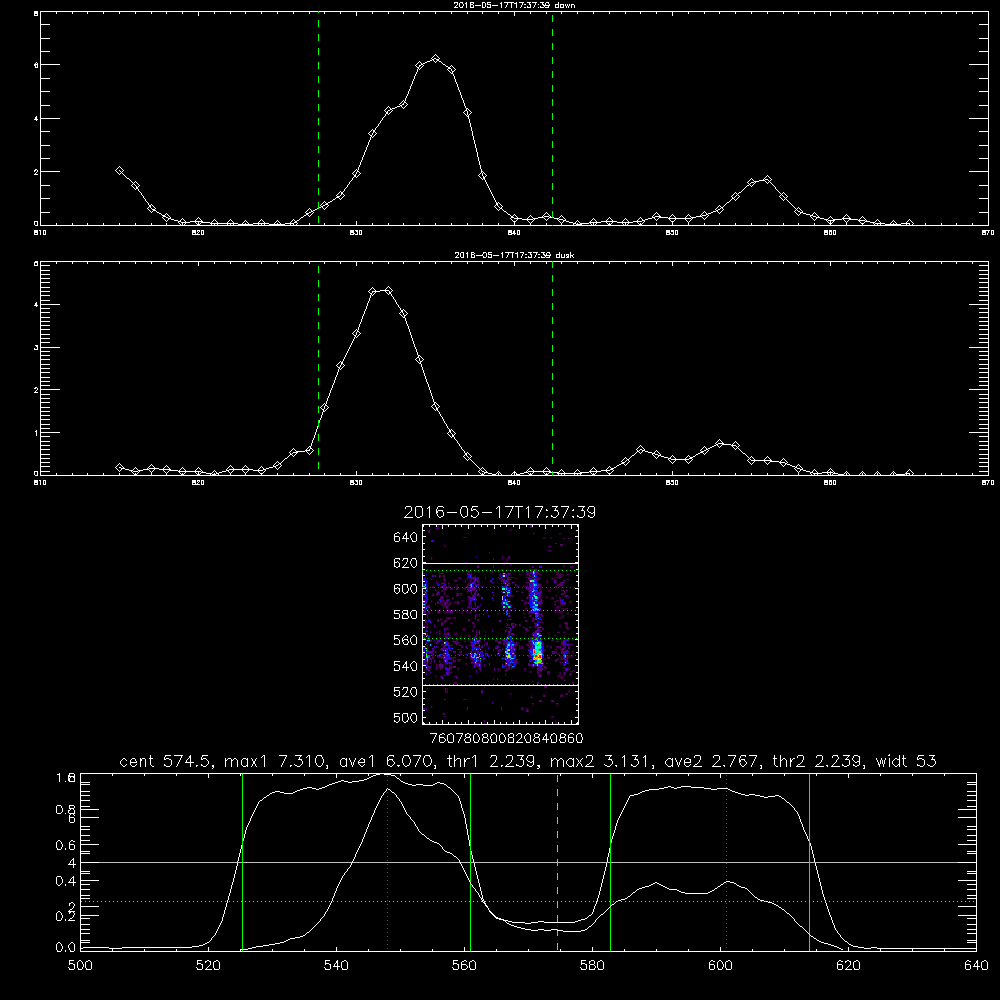The height and width of the screenshot is (1000, 1000).
Task: Click x-axis label "580" of the bottom profile plot
Action: 592,966
